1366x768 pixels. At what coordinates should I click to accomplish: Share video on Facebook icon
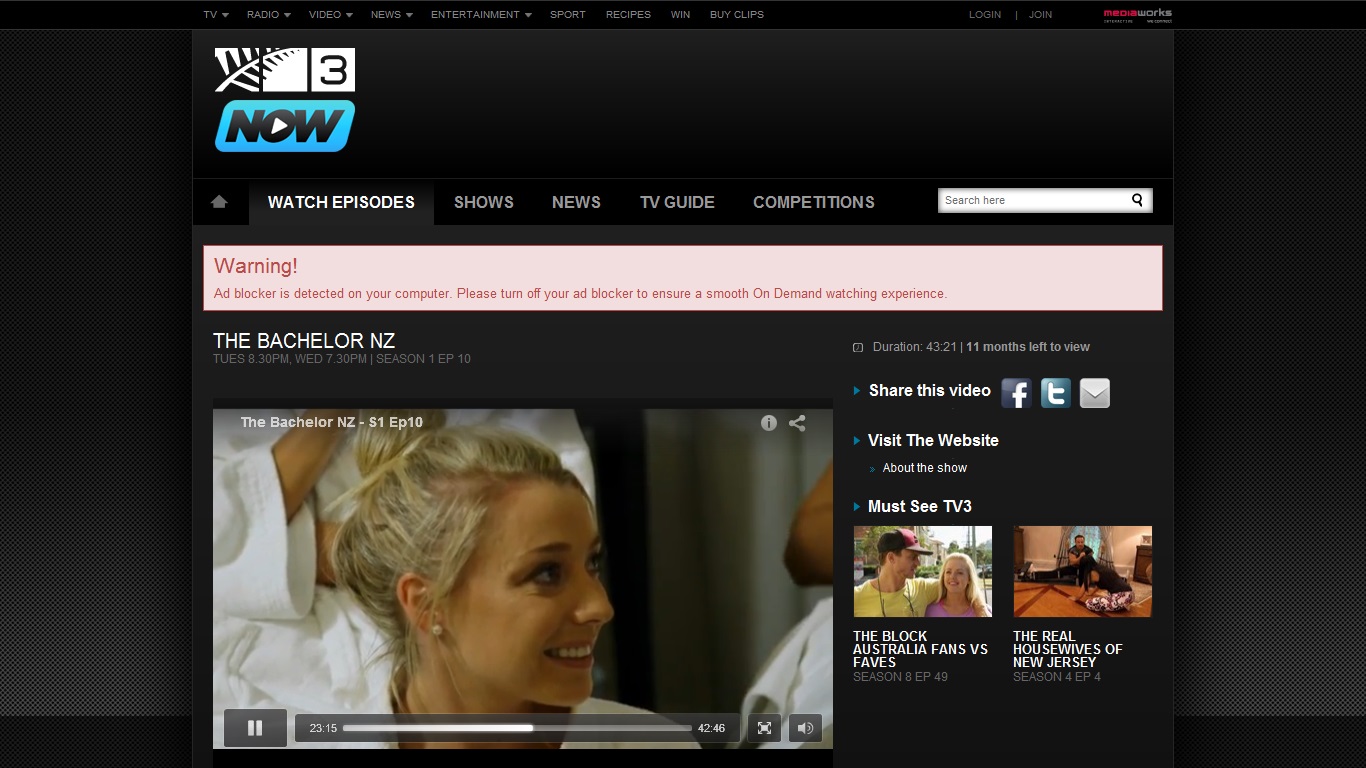coord(1016,393)
